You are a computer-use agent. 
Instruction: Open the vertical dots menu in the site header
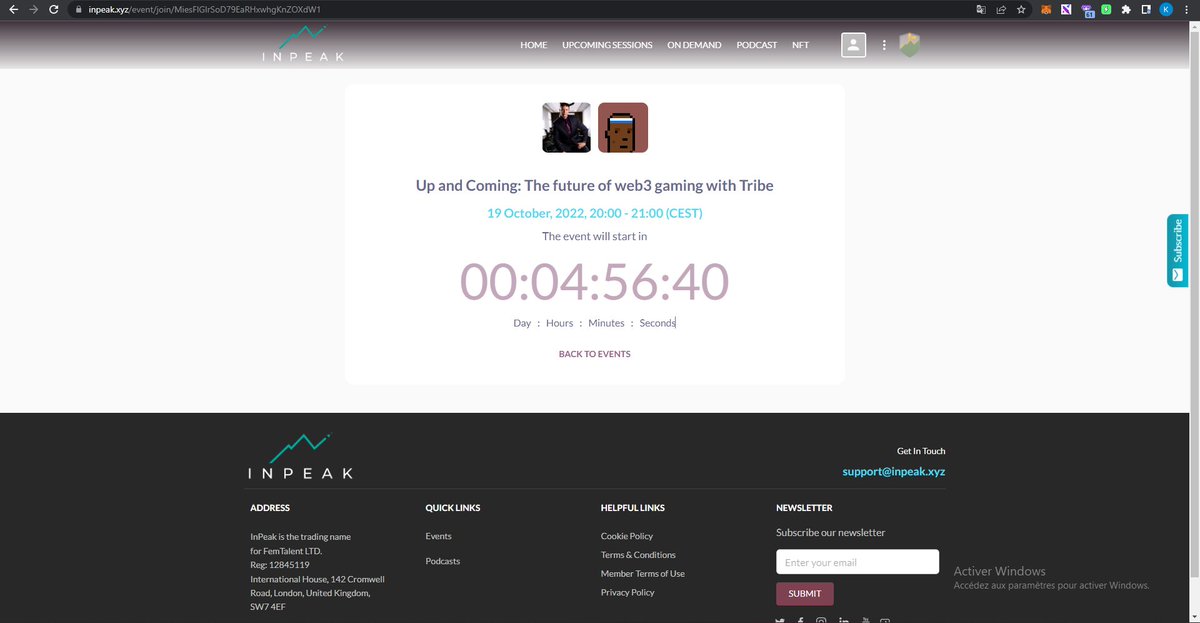click(884, 45)
